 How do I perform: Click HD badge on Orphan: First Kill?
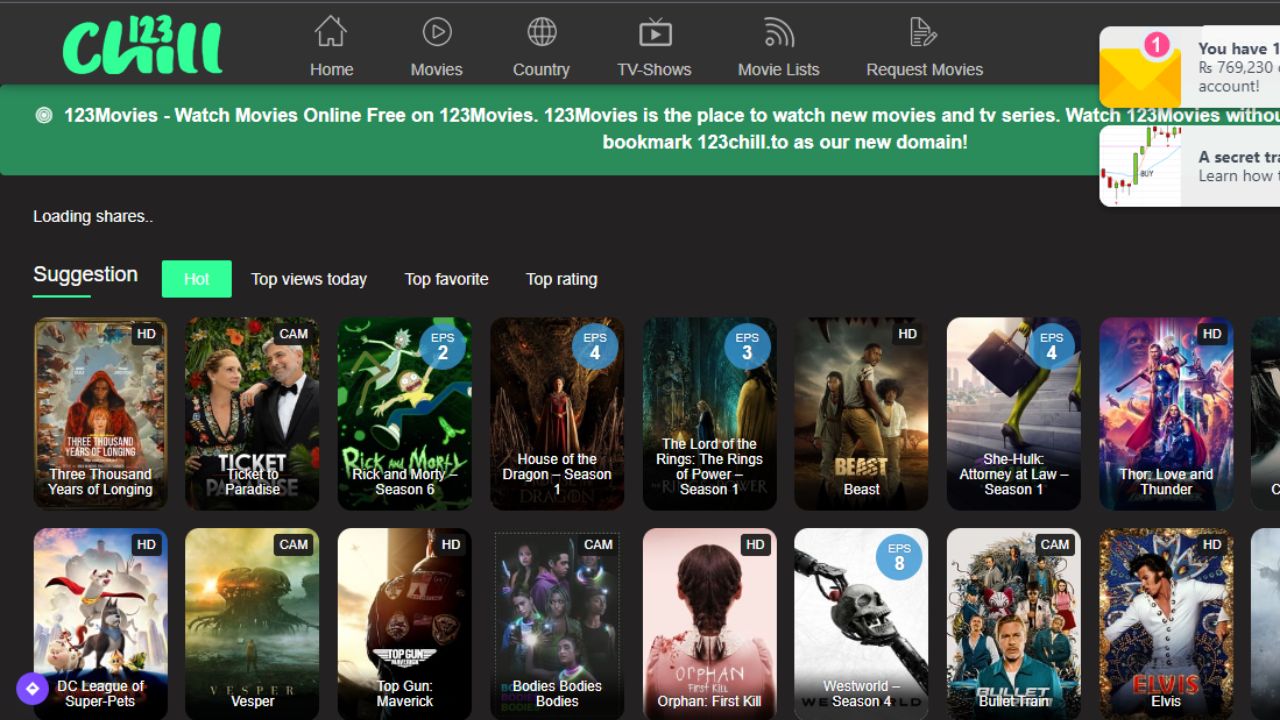click(755, 545)
